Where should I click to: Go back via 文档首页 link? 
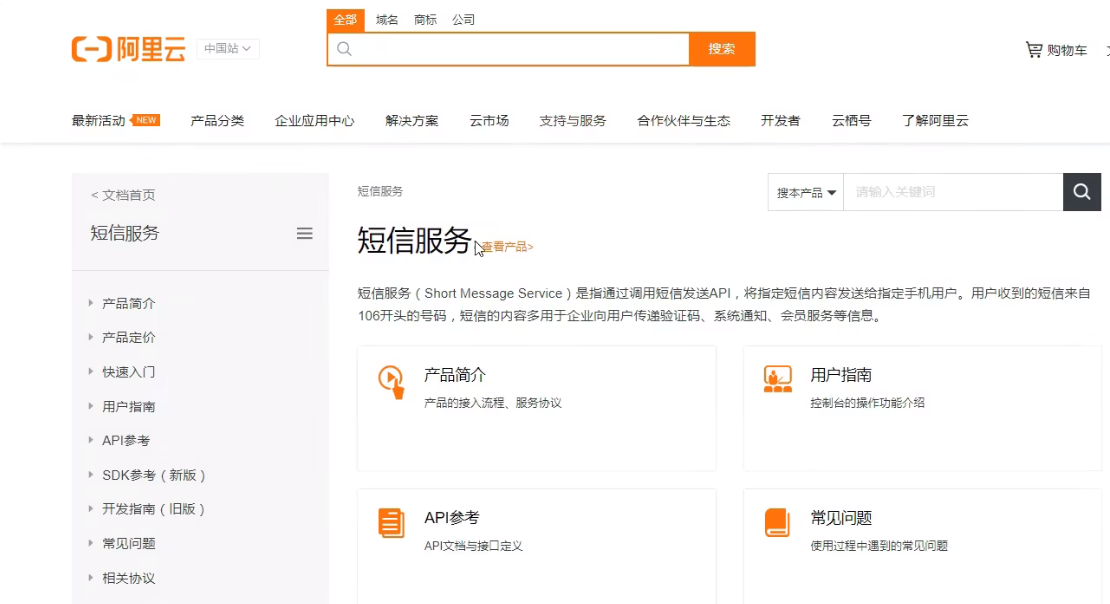tap(123, 195)
